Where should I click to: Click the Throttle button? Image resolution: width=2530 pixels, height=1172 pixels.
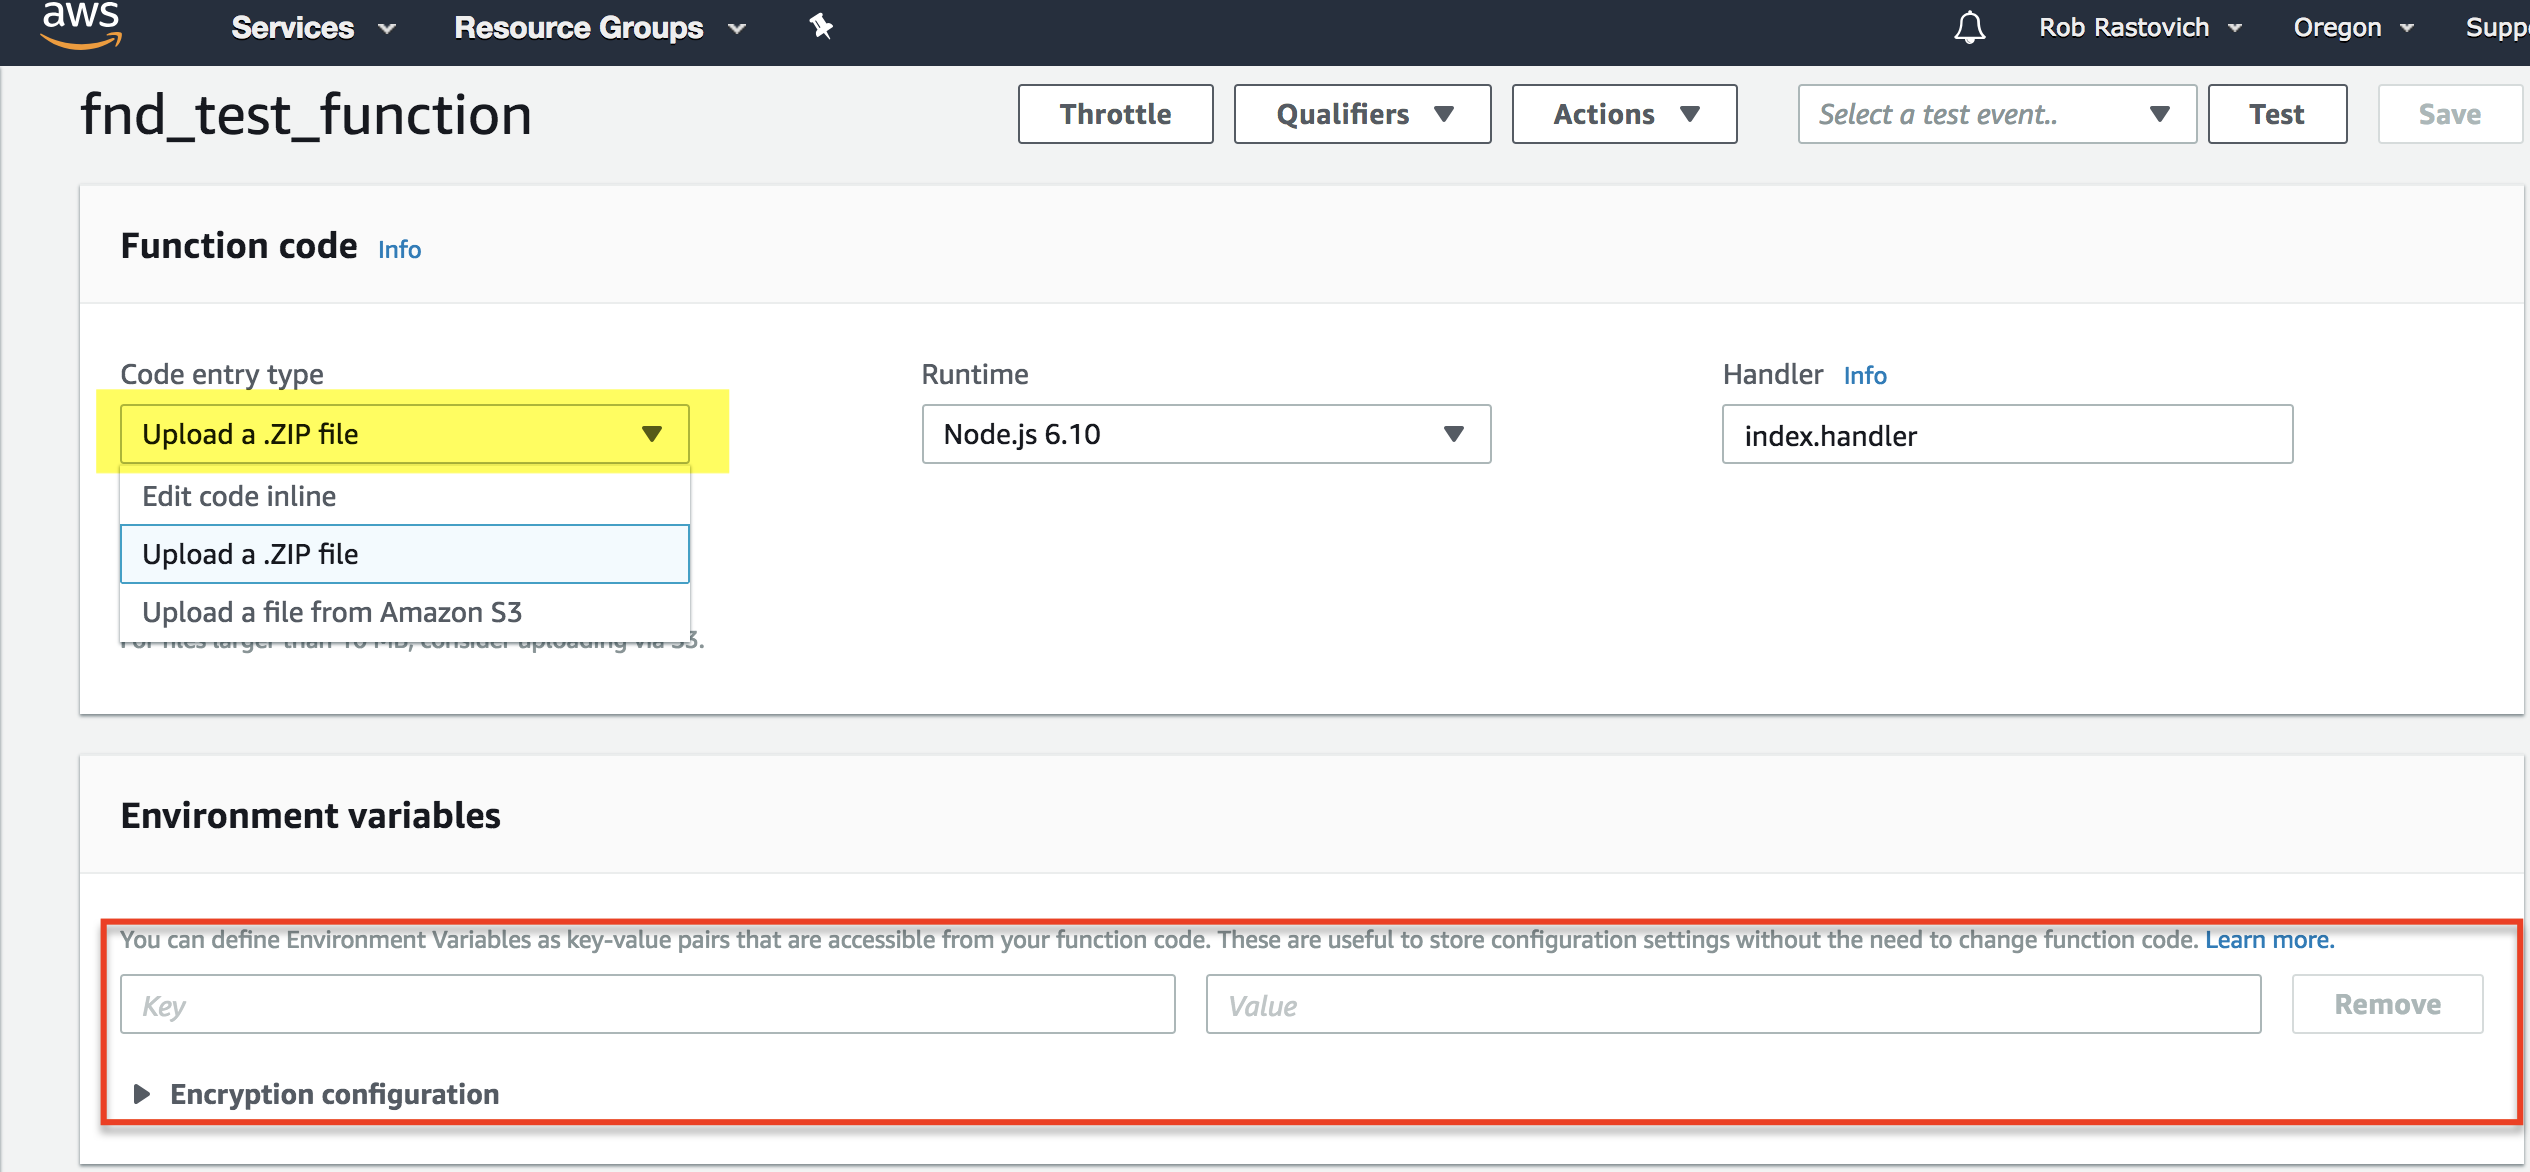[1115, 114]
